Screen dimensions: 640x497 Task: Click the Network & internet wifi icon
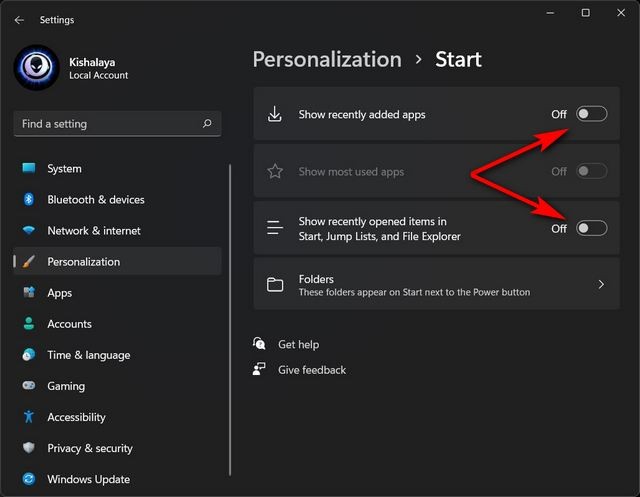[29, 230]
